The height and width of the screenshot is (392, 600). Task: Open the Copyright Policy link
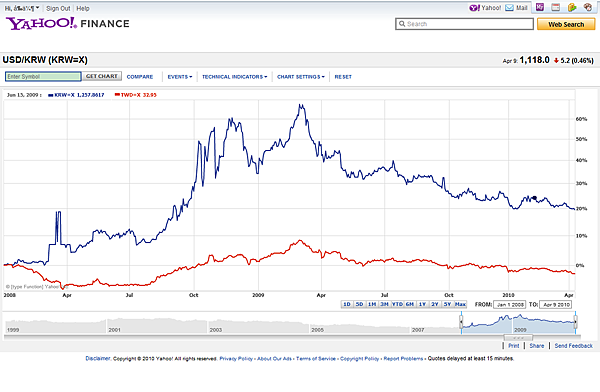point(359,359)
